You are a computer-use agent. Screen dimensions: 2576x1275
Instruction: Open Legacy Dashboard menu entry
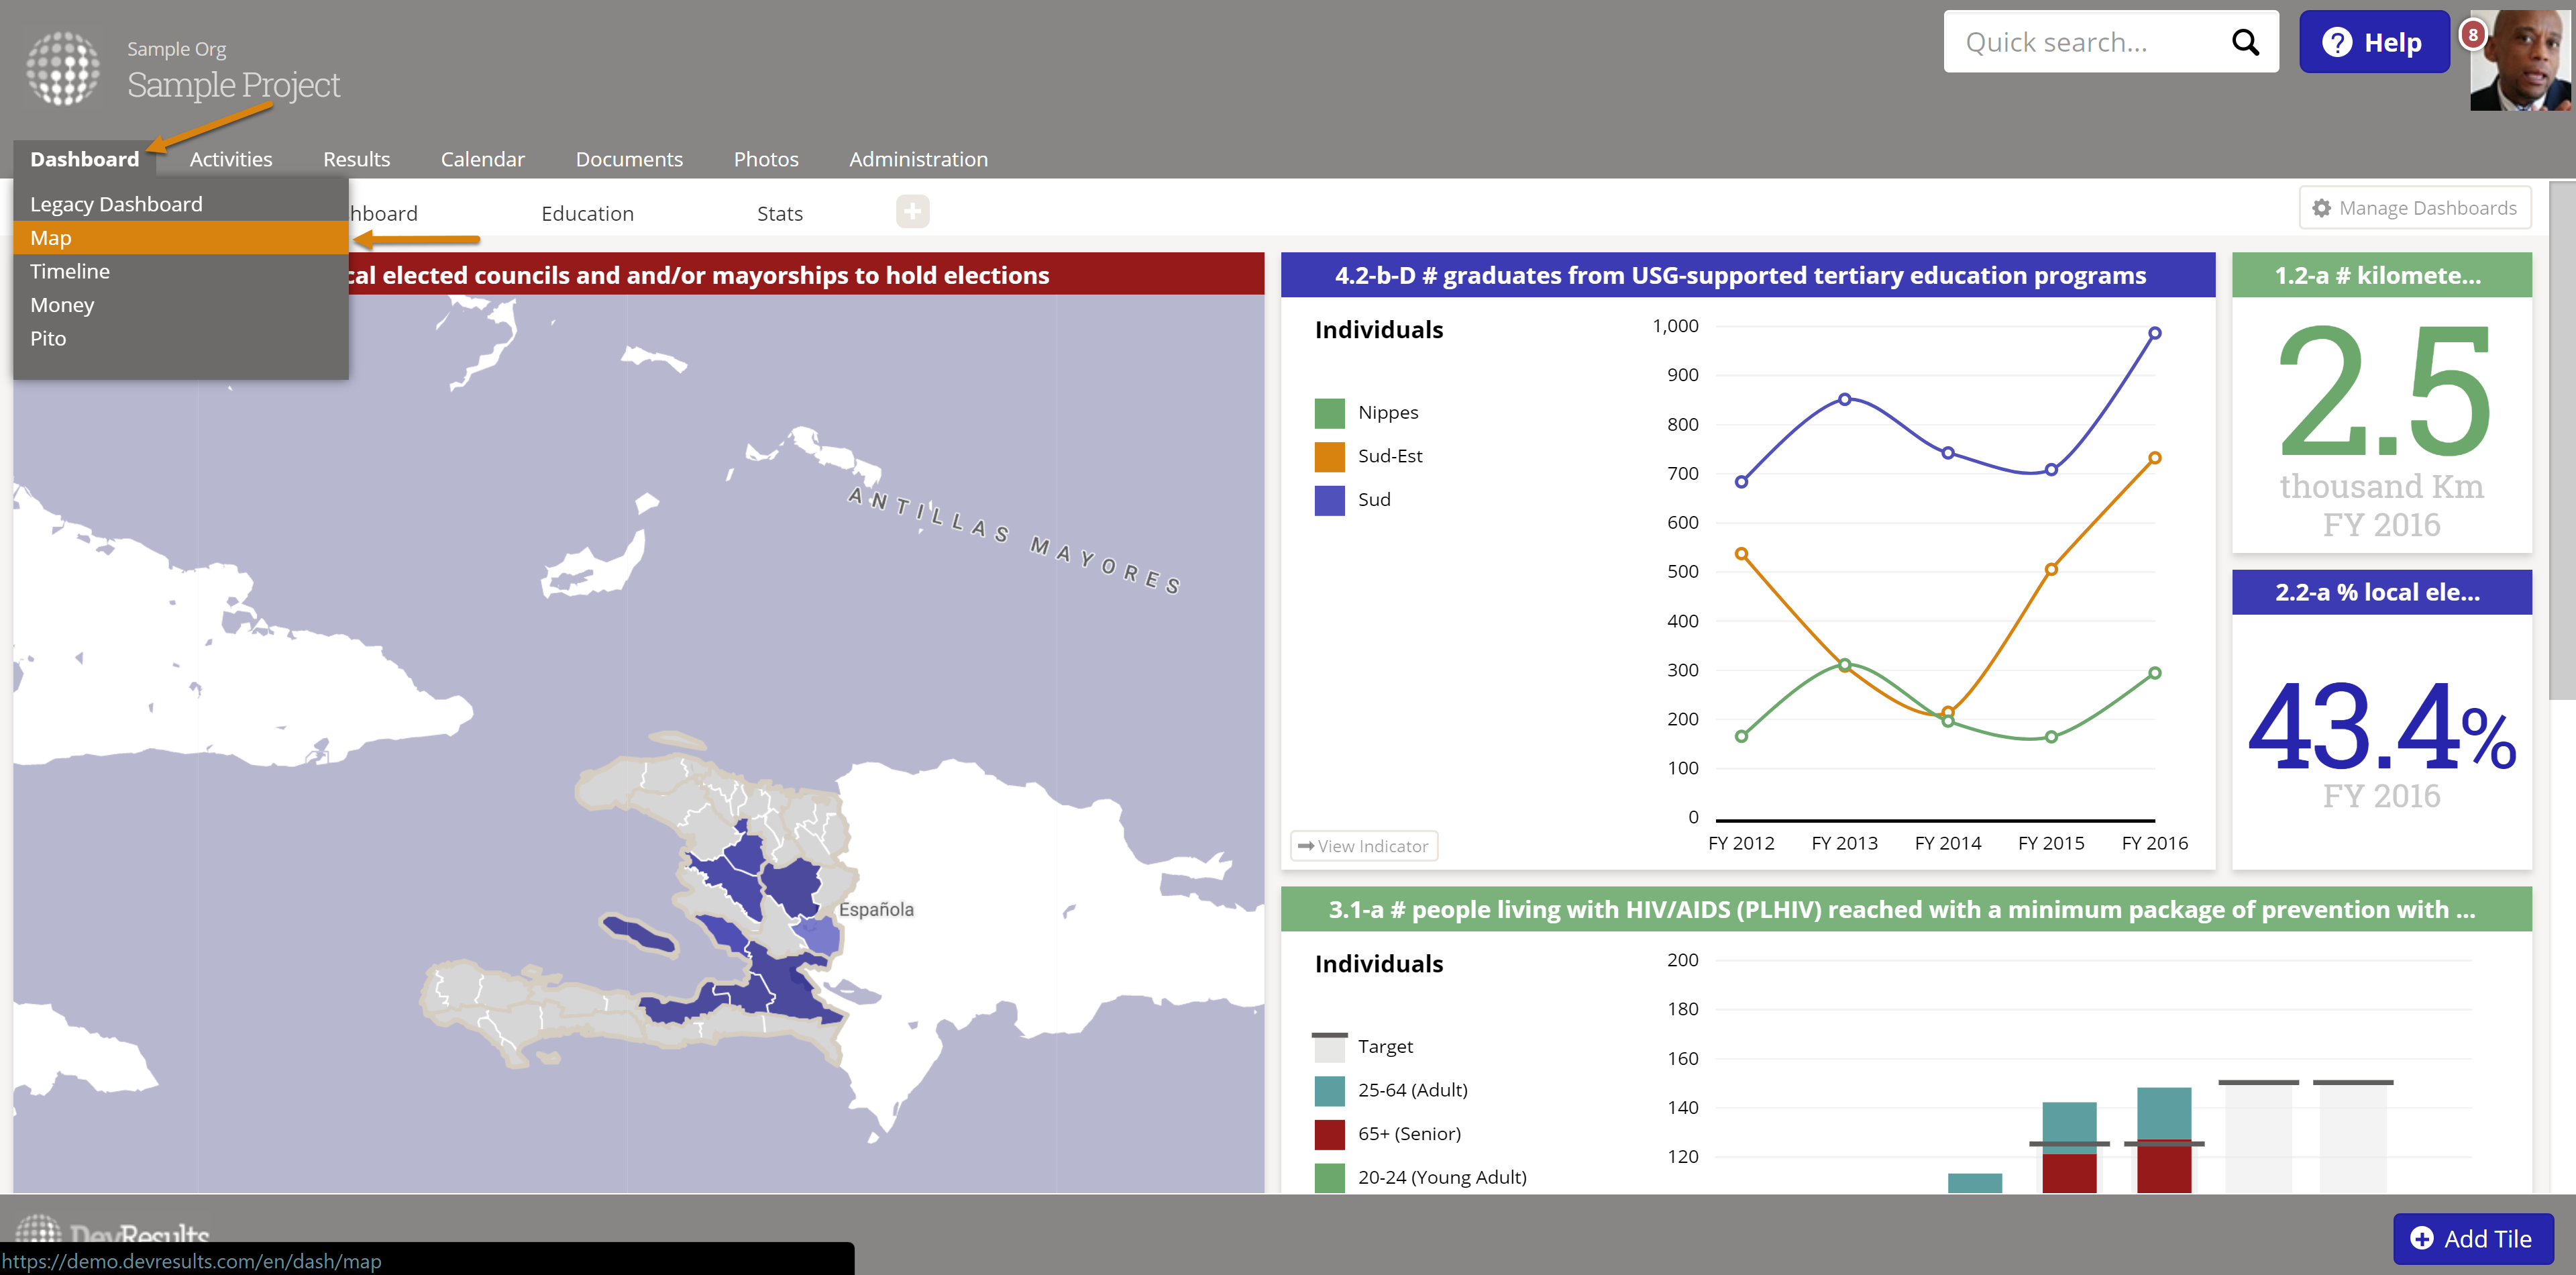click(116, 204)
